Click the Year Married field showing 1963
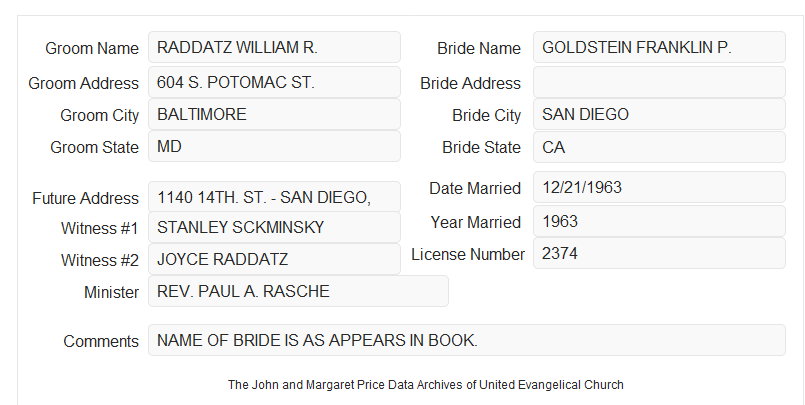The image size is (805, 405). coord(659,221)
